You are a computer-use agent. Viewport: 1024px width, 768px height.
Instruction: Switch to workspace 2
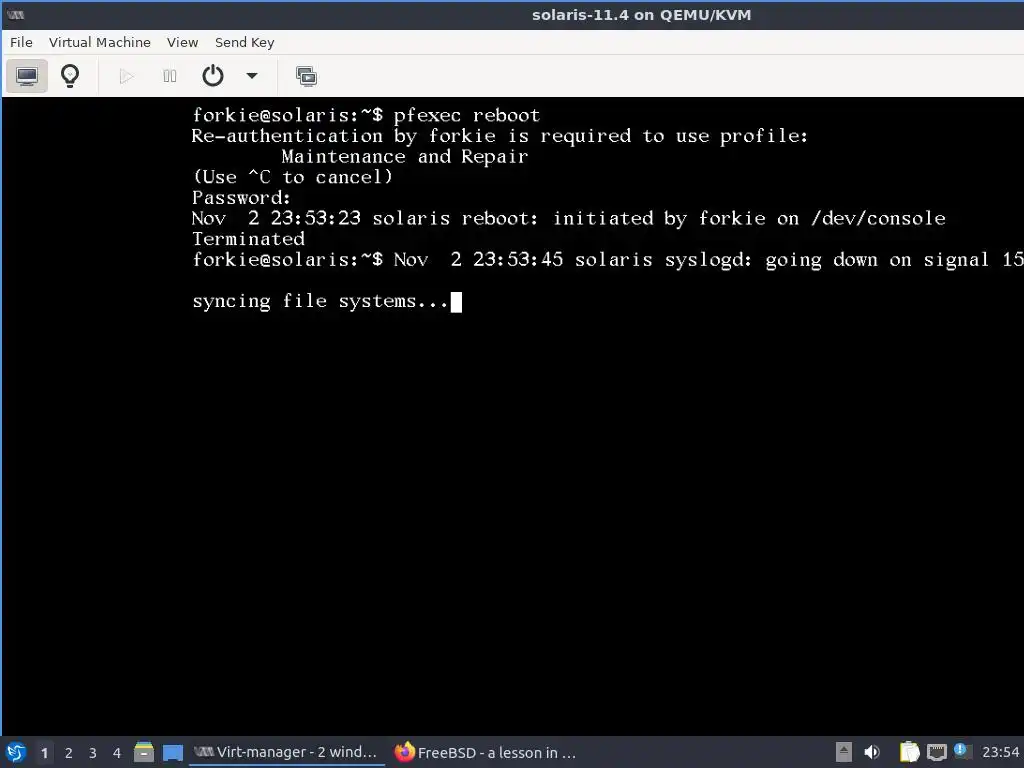69,753
